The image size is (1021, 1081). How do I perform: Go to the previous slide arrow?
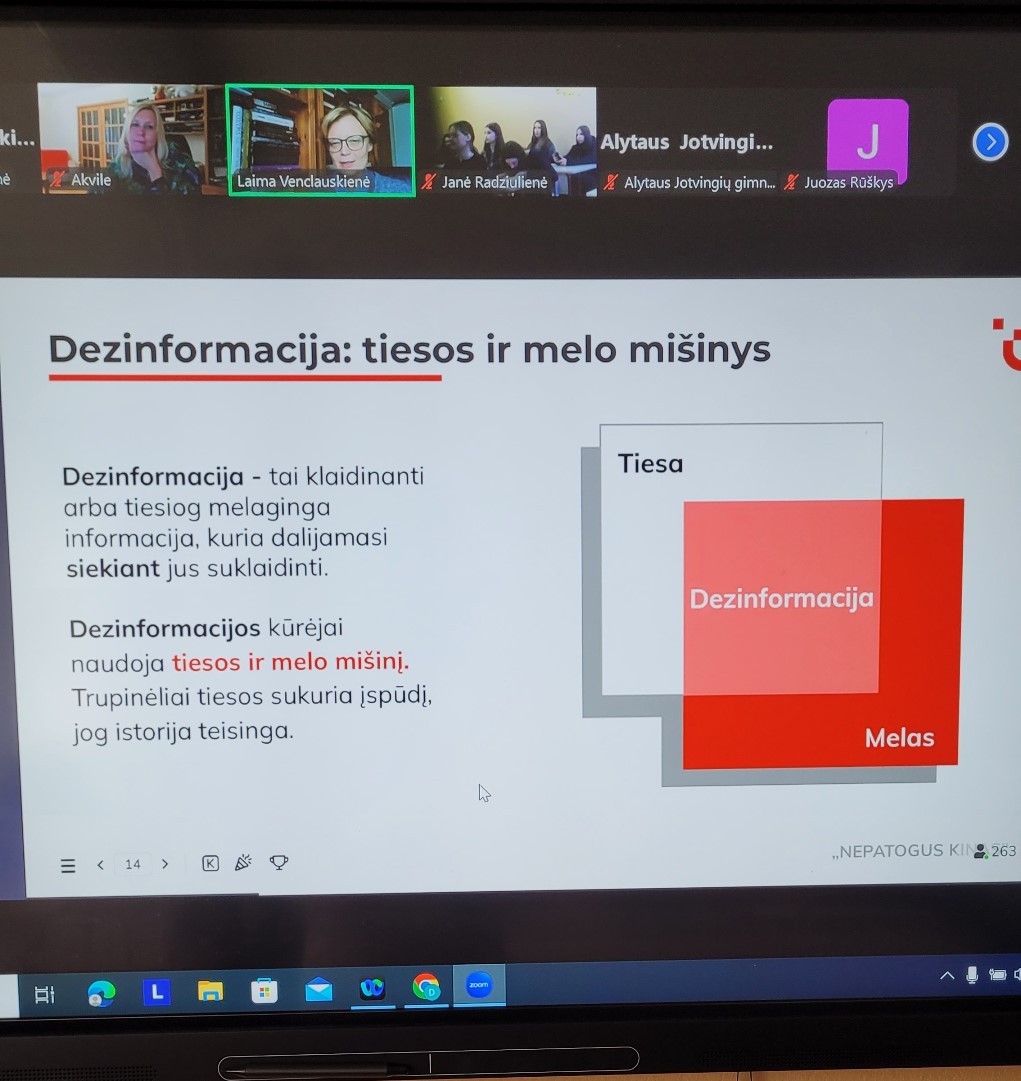tap(100, 865)
